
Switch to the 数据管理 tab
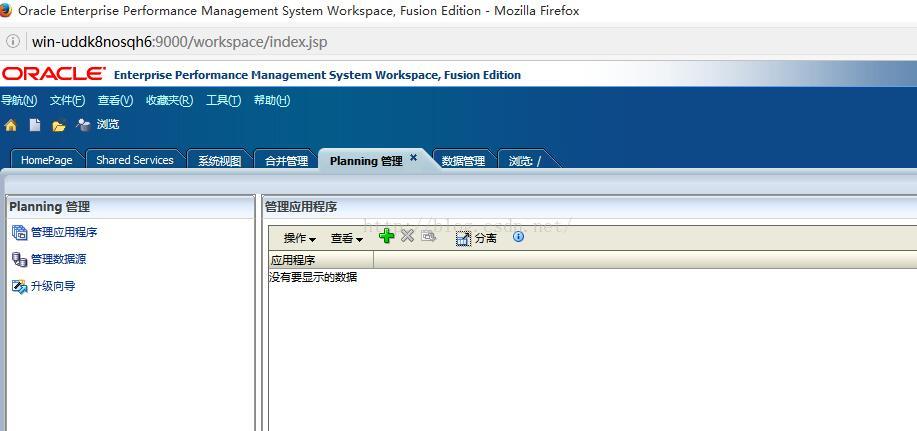pos(464,161)
